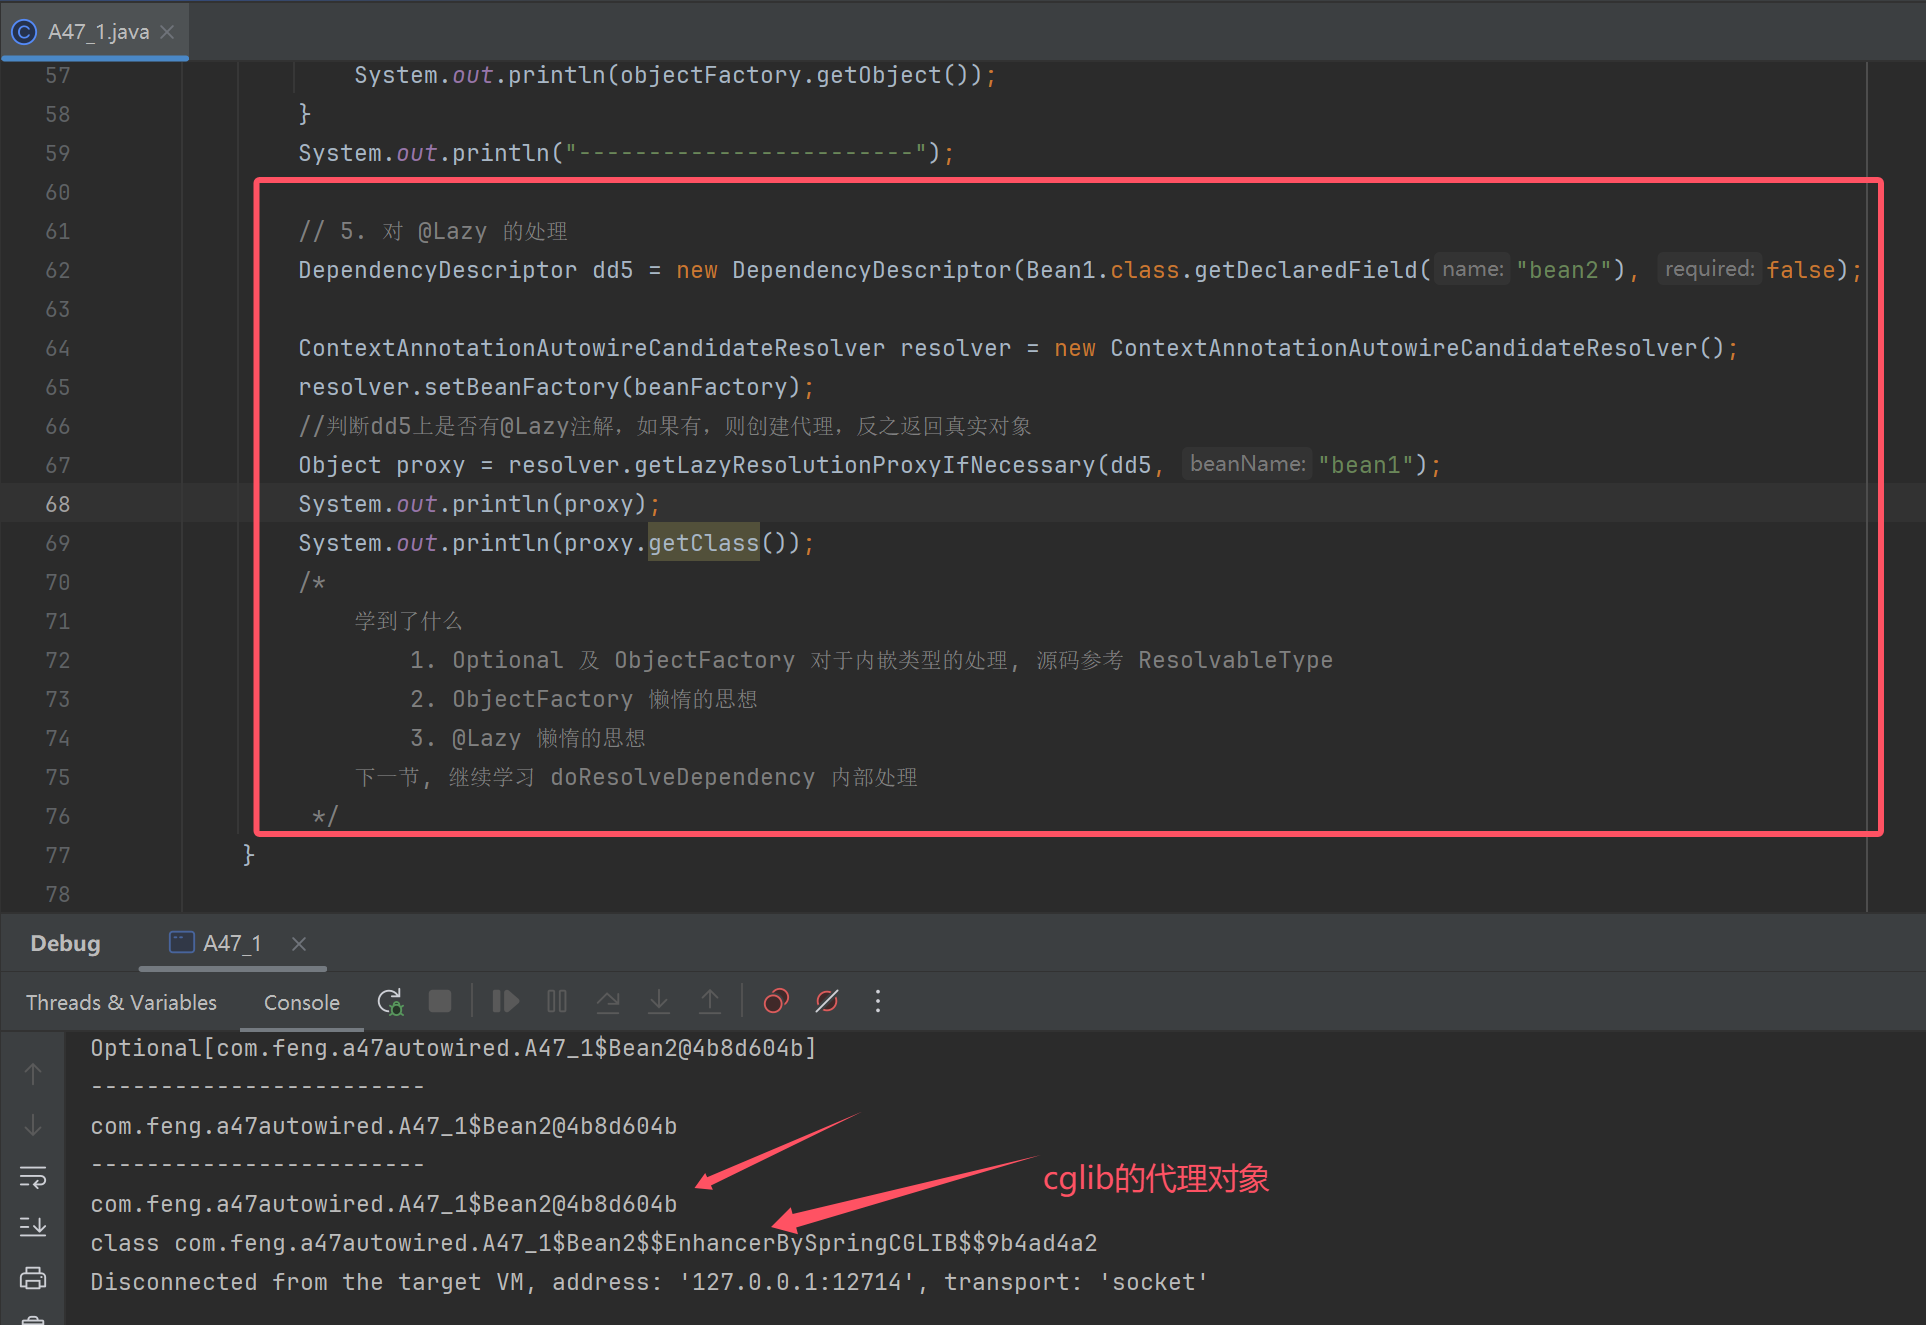The width and height of the screenshot is (1926, 1325).
Task: Switch to the Console tab
Action: tap(302, 1003)
